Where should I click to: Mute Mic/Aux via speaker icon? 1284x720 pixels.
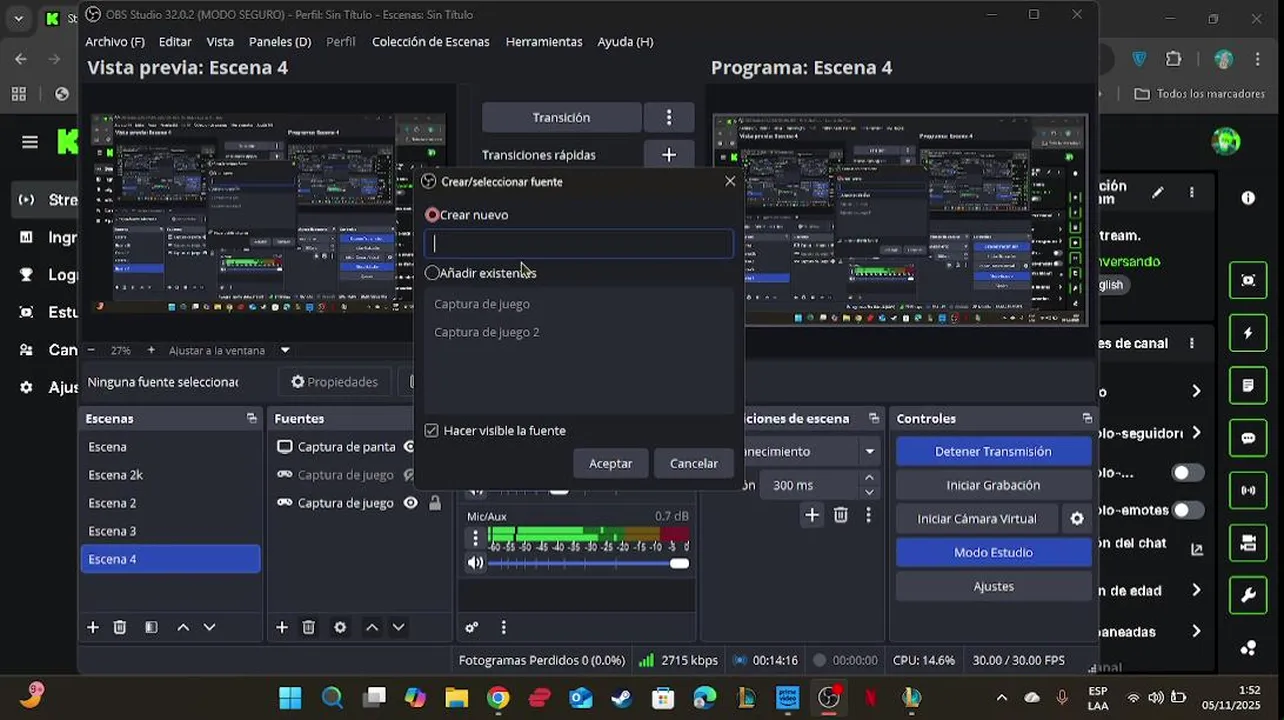click(476, 563)
